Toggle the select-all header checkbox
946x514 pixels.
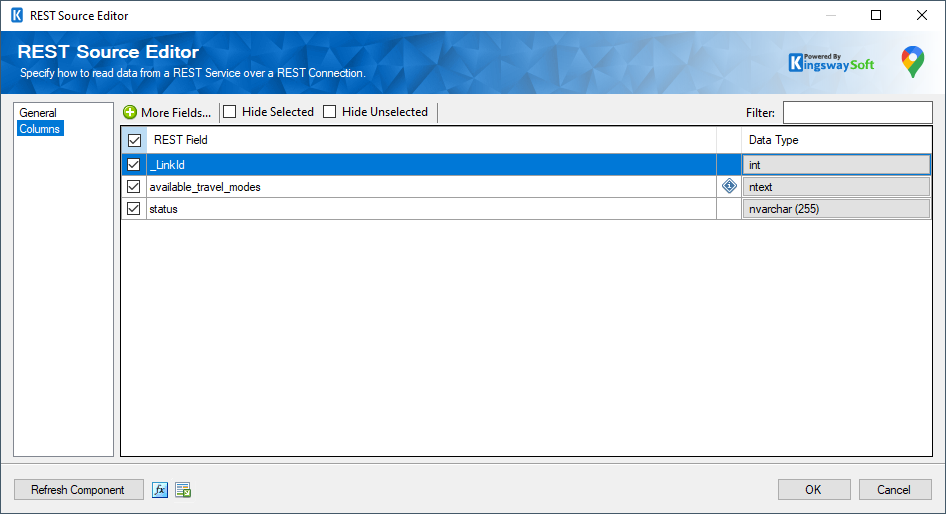click(134, 141)
